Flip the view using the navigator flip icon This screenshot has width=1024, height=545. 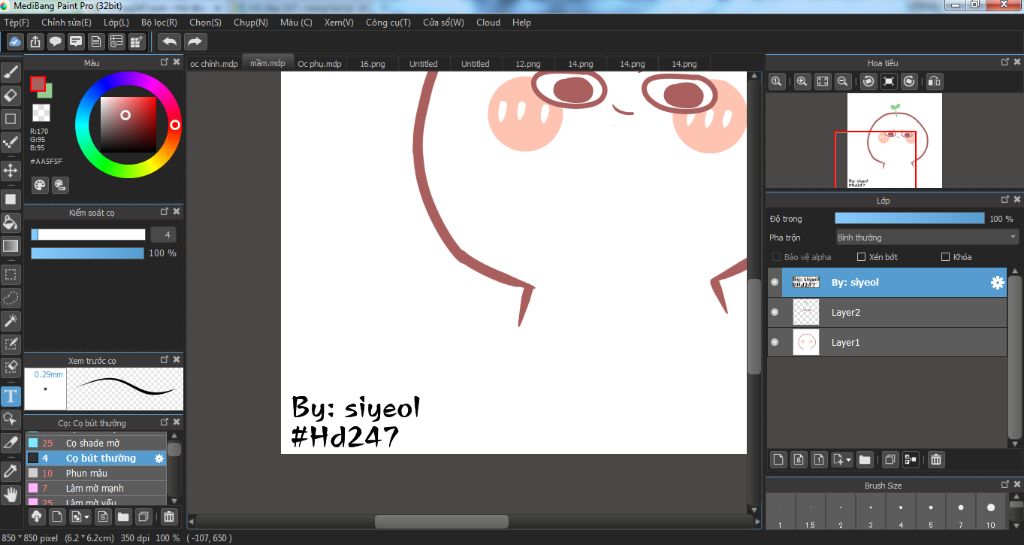pos(935,82)
